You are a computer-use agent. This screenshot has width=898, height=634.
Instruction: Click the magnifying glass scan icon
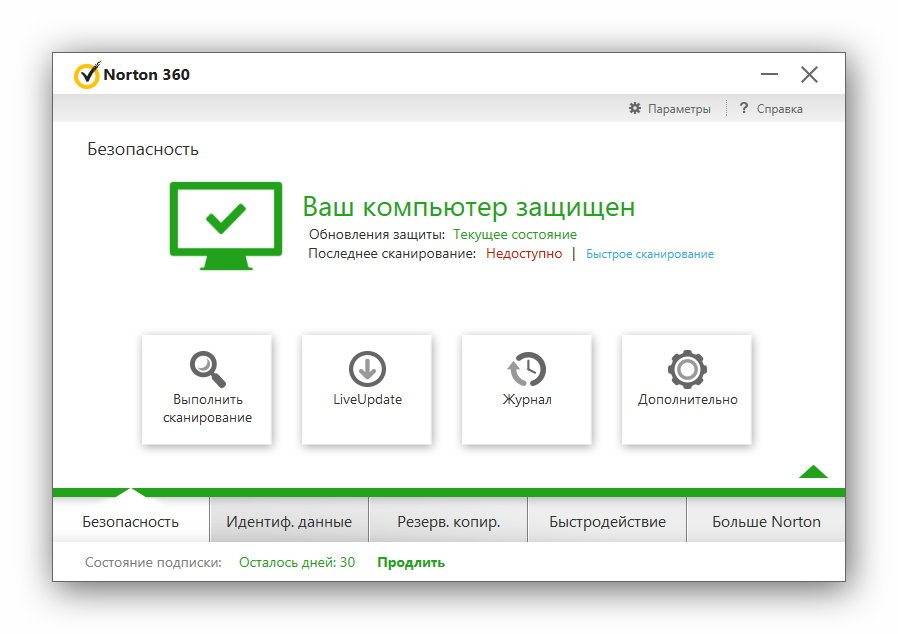(x=207, y=369)
